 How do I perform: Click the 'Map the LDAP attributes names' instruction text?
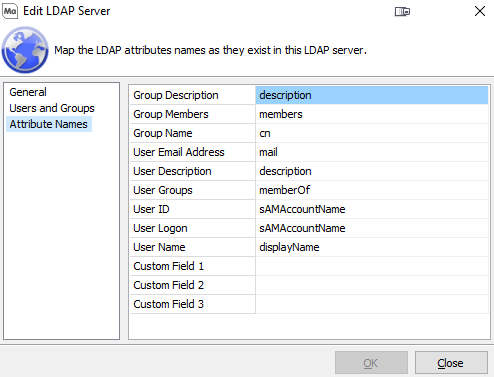210,50
